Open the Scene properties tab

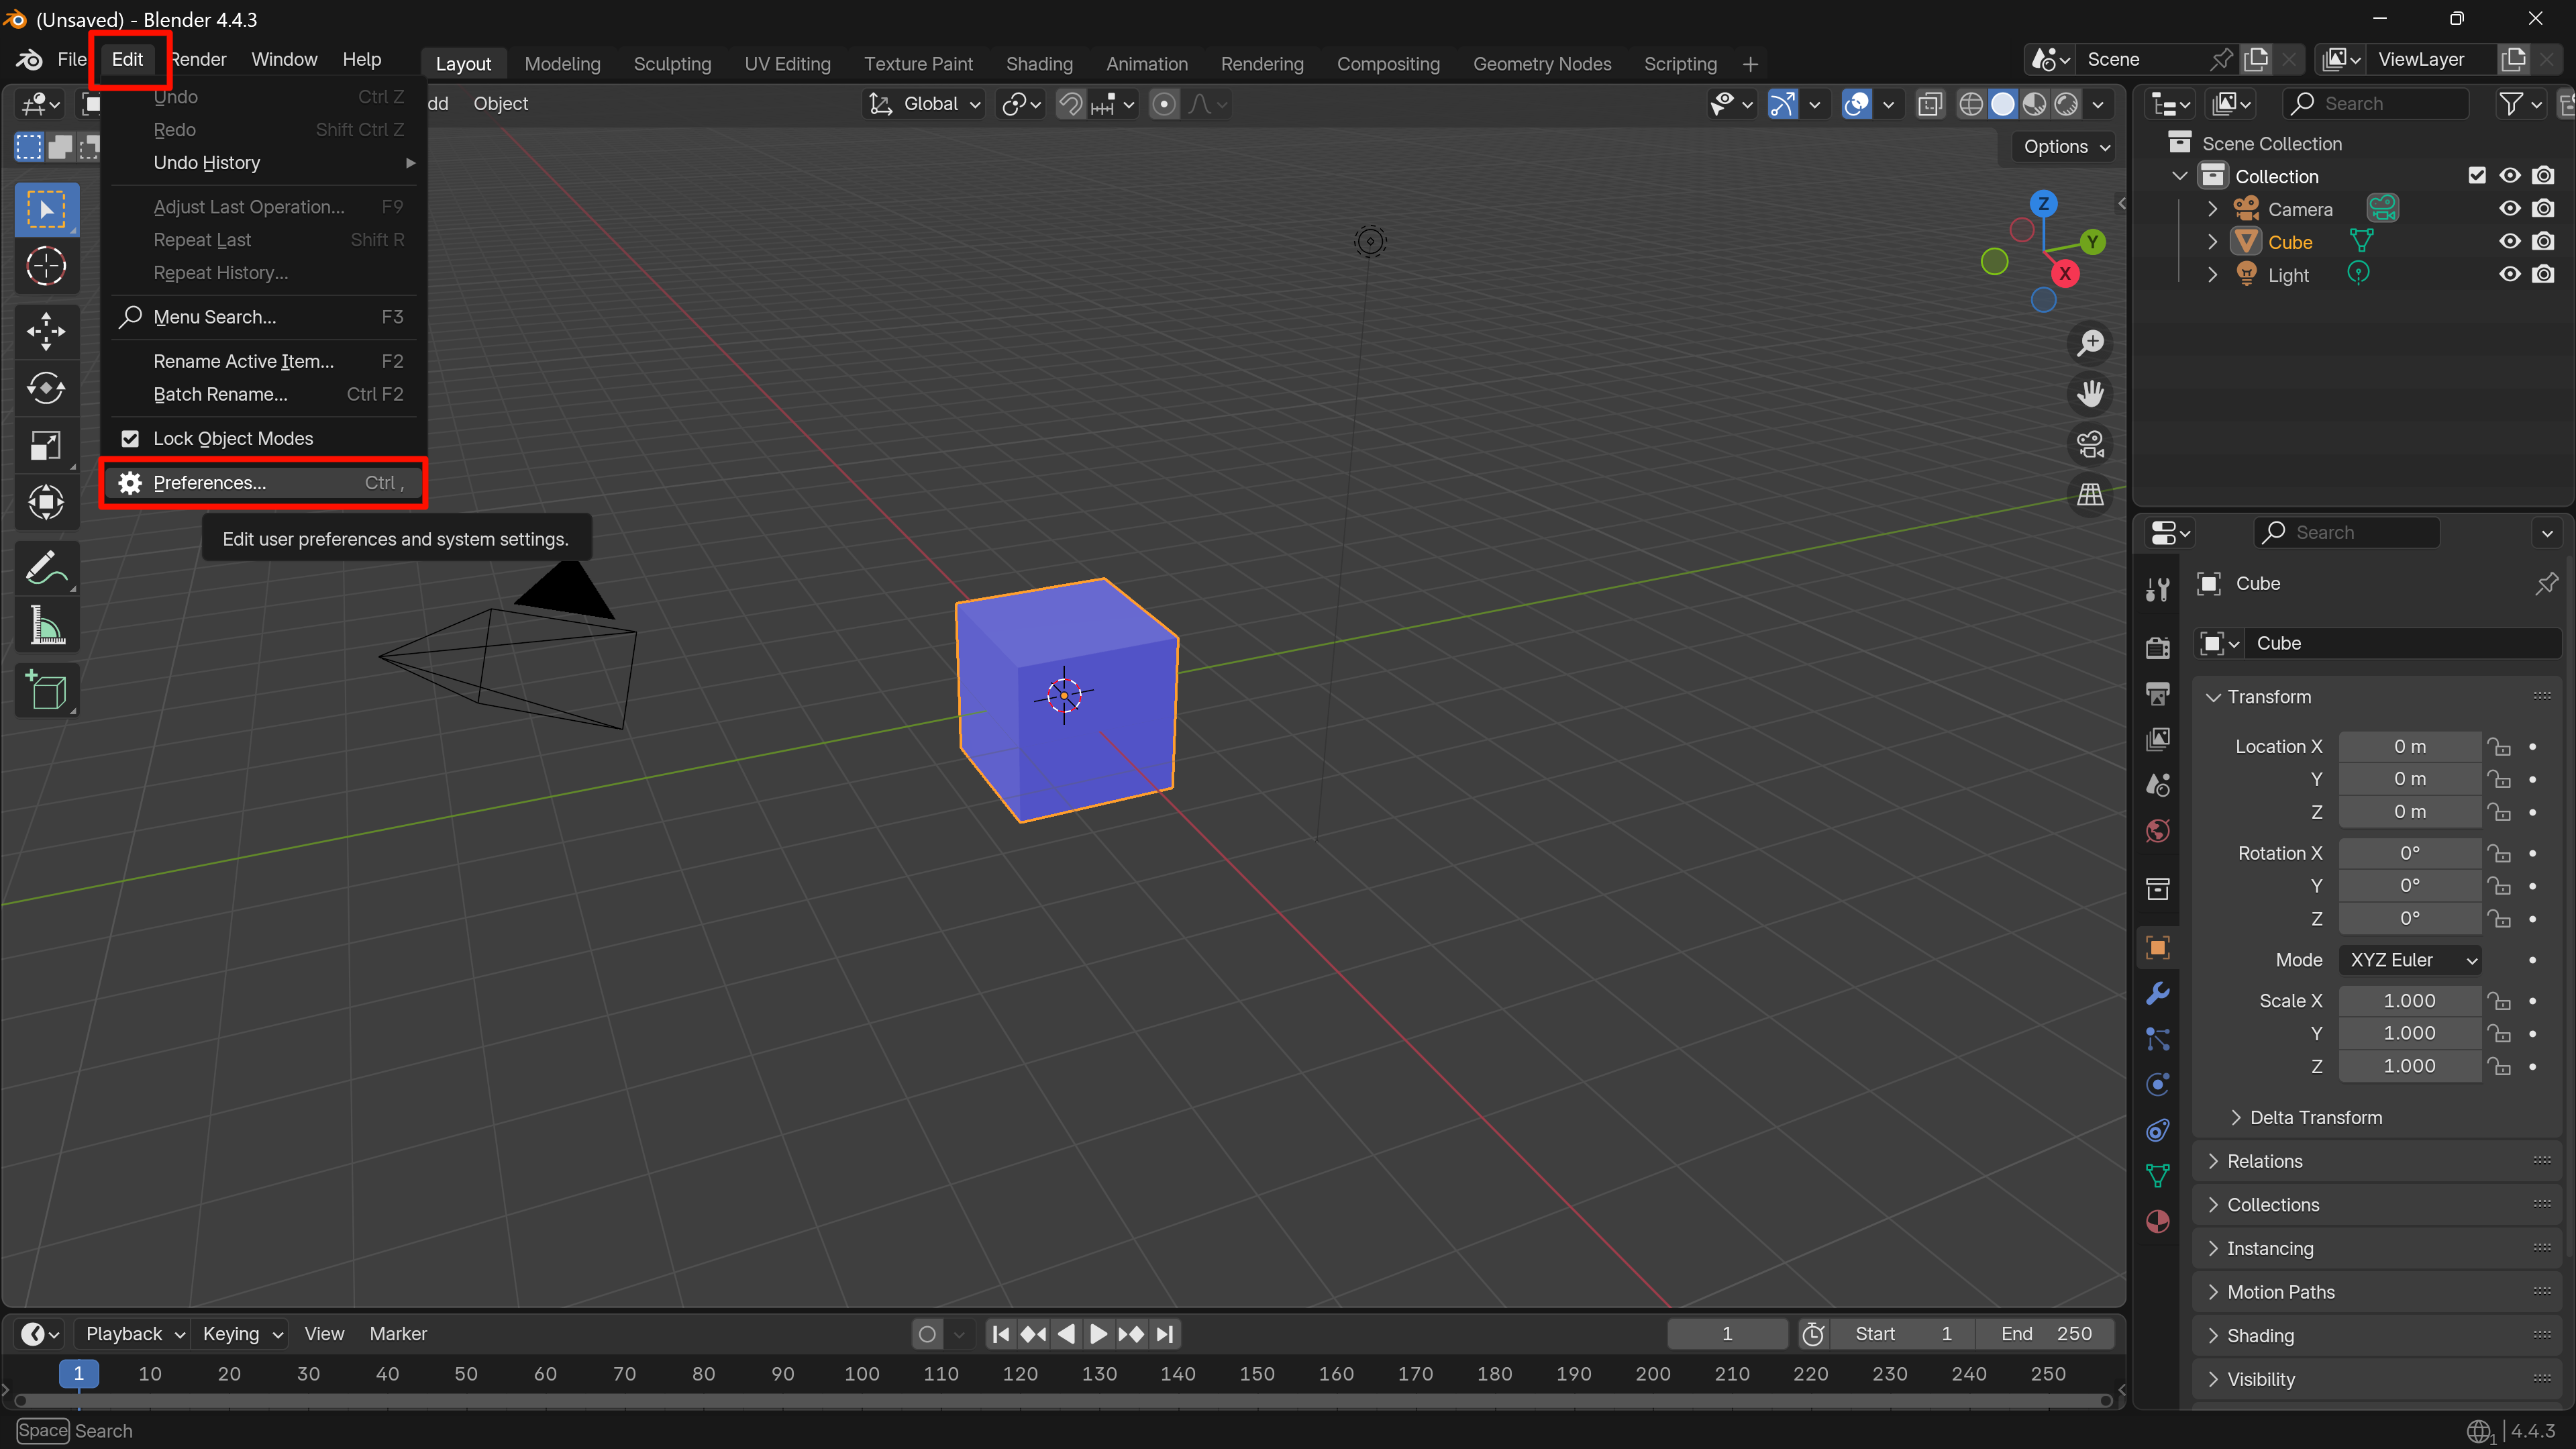2158,785
